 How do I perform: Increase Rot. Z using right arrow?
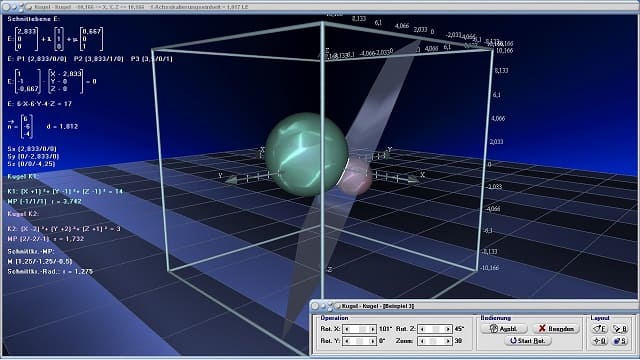click(448, 329)
